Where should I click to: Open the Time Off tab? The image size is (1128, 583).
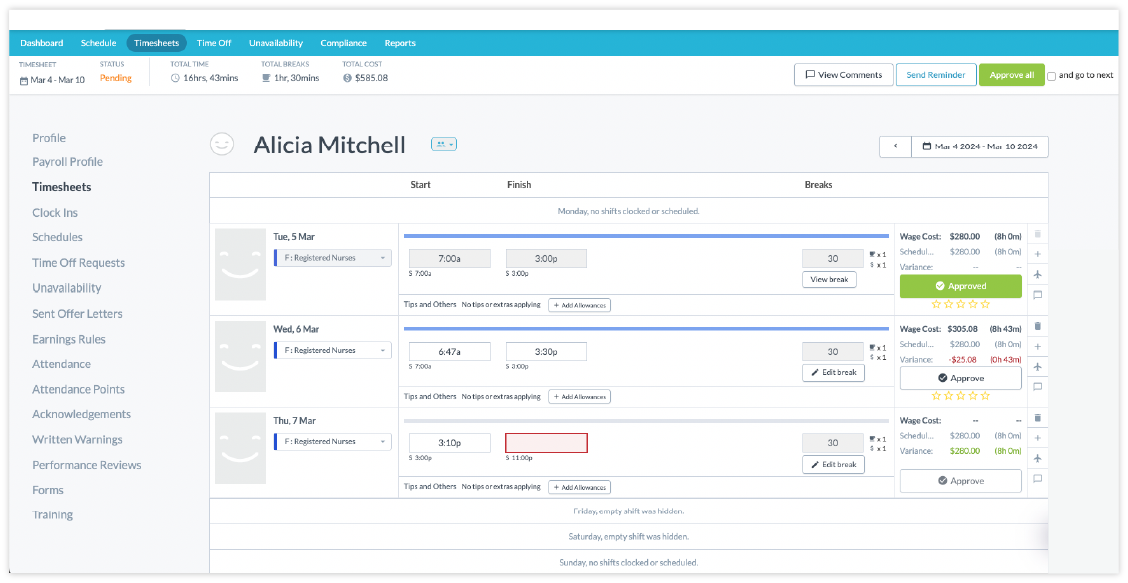click(x=214, y=43)
